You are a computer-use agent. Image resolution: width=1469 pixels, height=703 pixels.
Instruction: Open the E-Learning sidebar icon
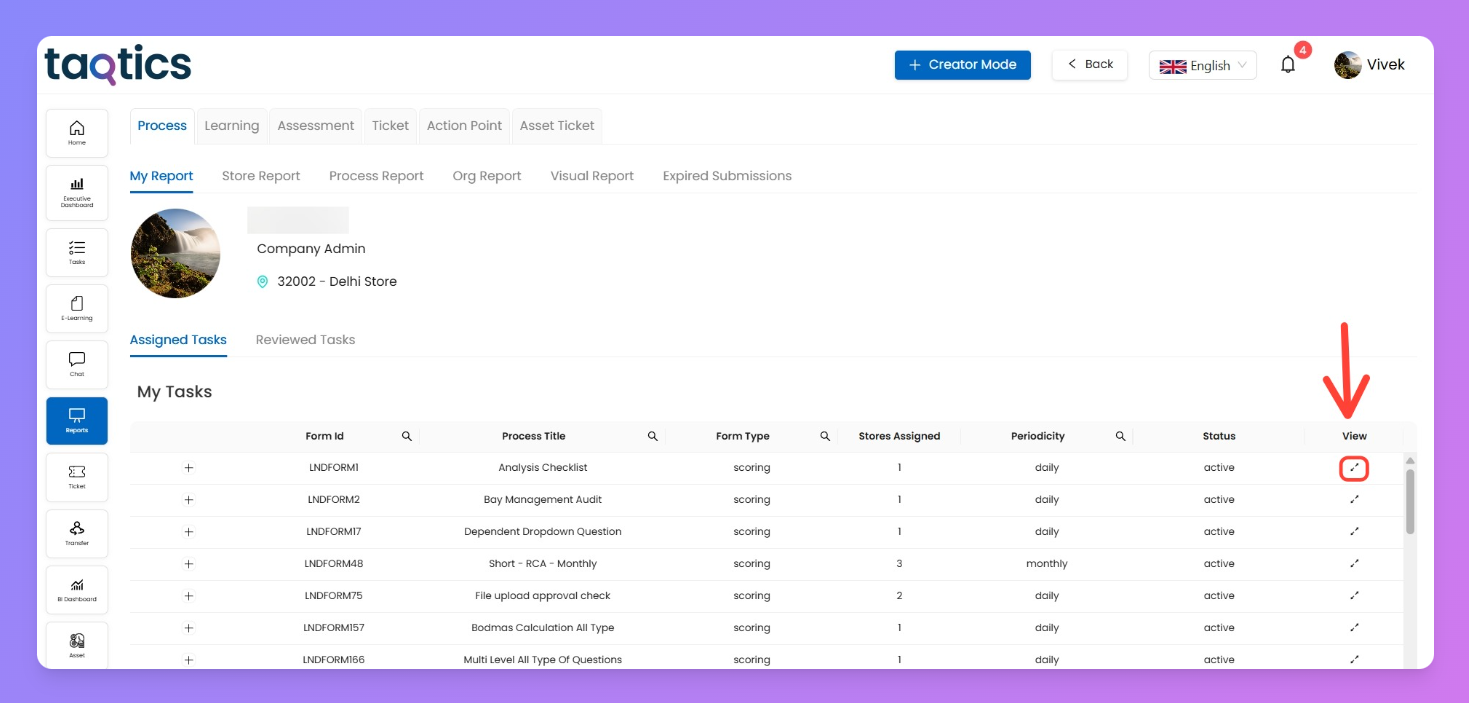(77, 308)
